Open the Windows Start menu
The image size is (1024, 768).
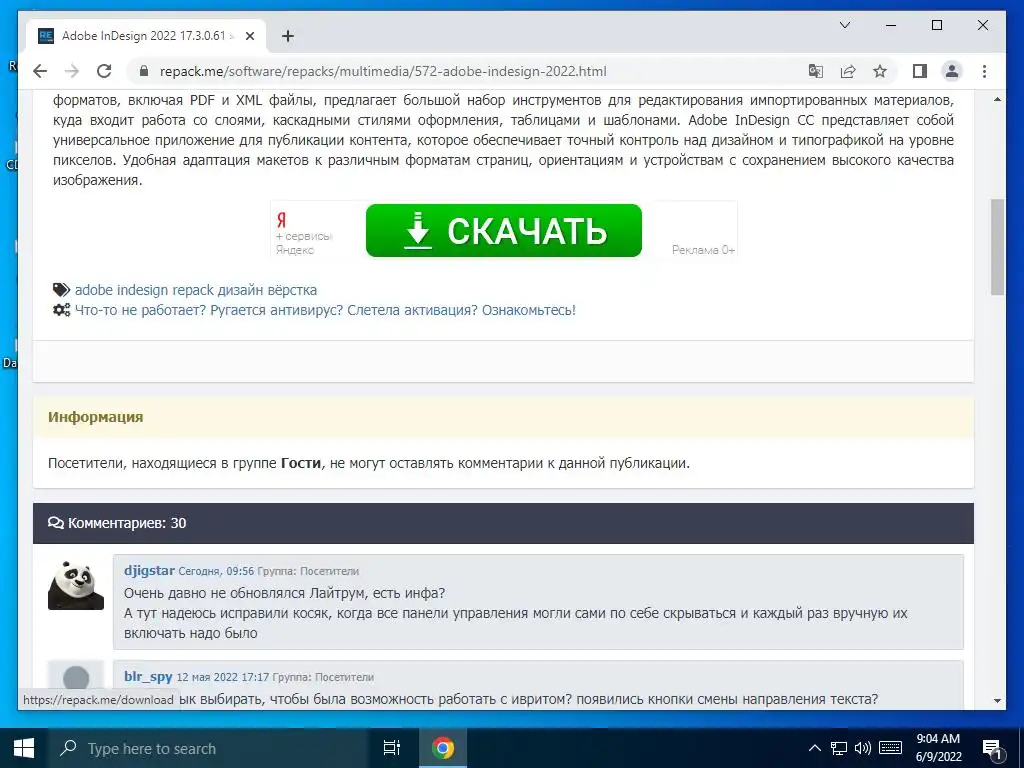pos(24,748)
